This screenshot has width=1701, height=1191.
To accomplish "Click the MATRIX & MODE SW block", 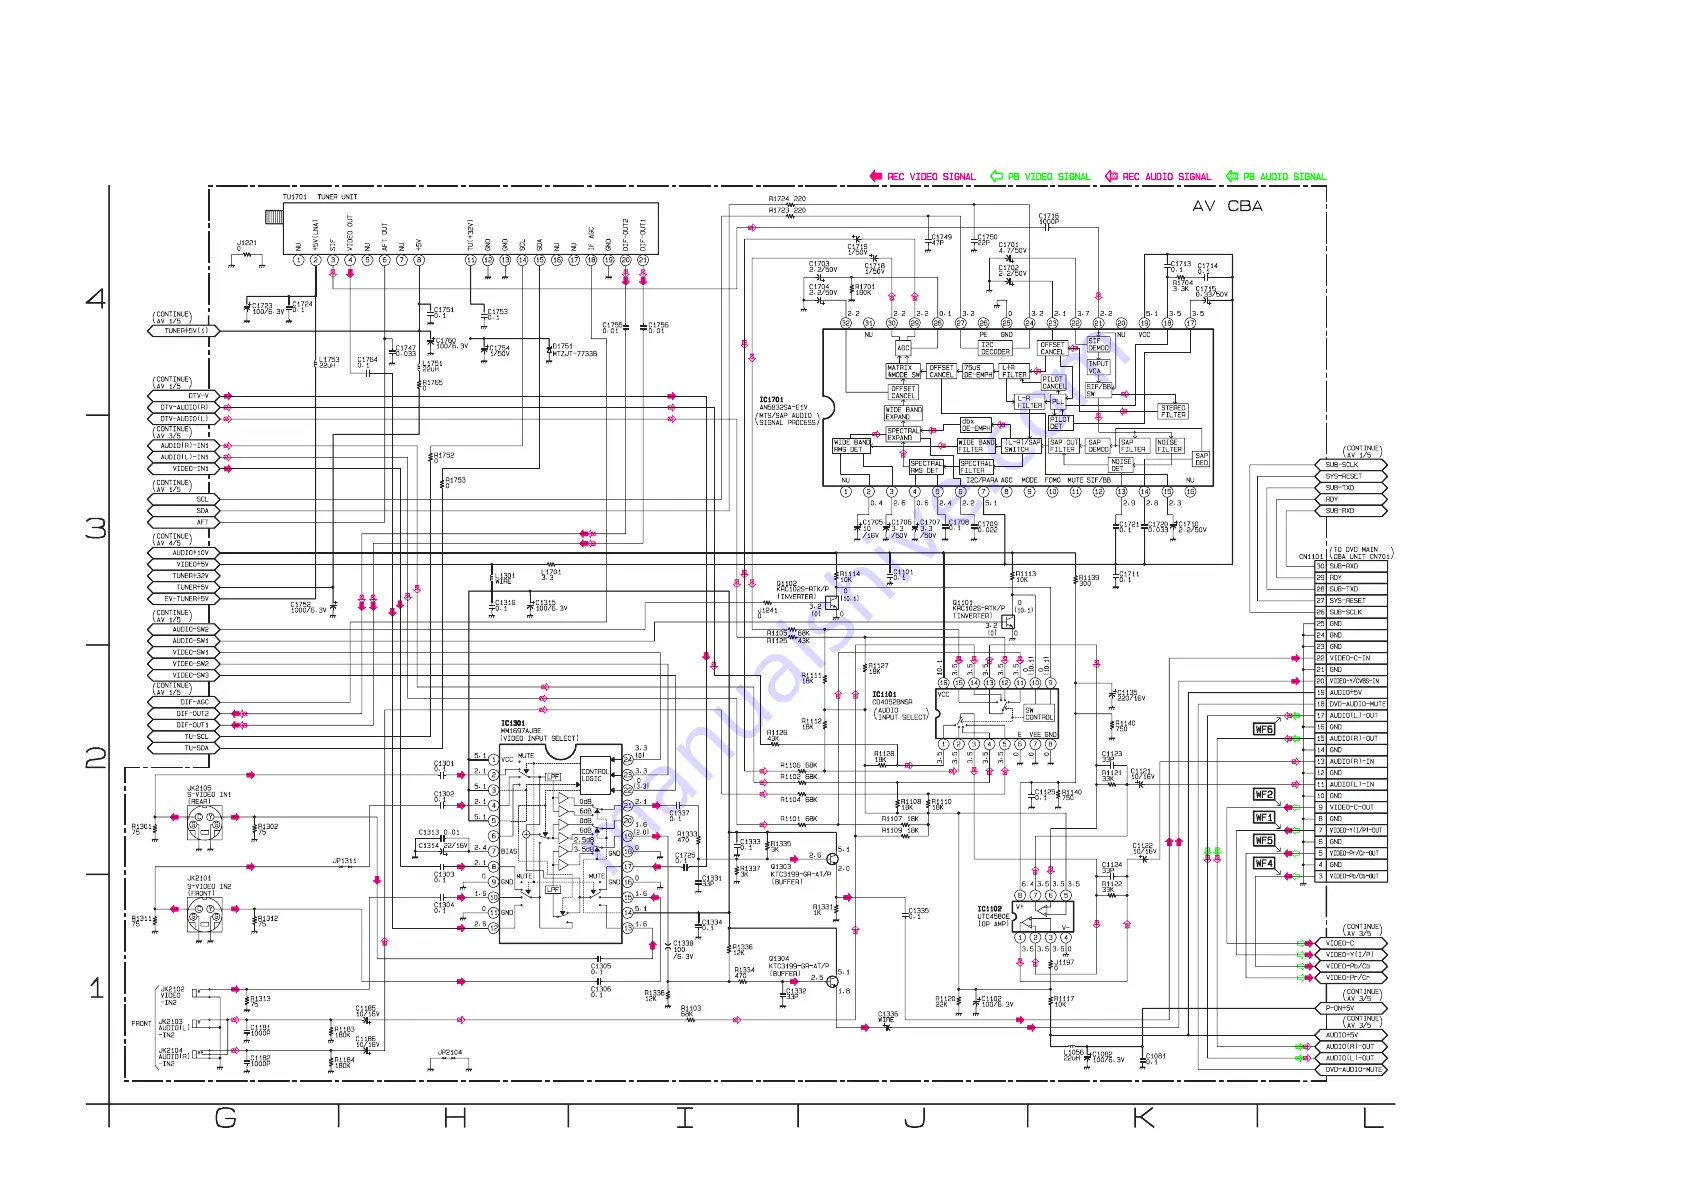I will coord(903,371).
